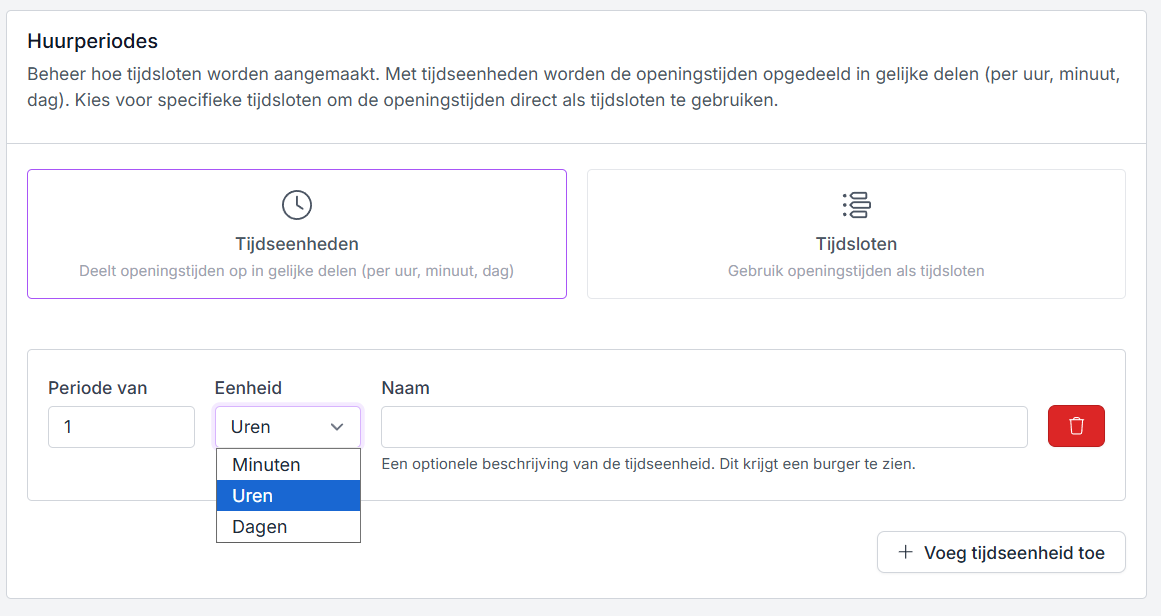
Task: Click the Huurperiodes section heading
Action: (x=92, y=42)
